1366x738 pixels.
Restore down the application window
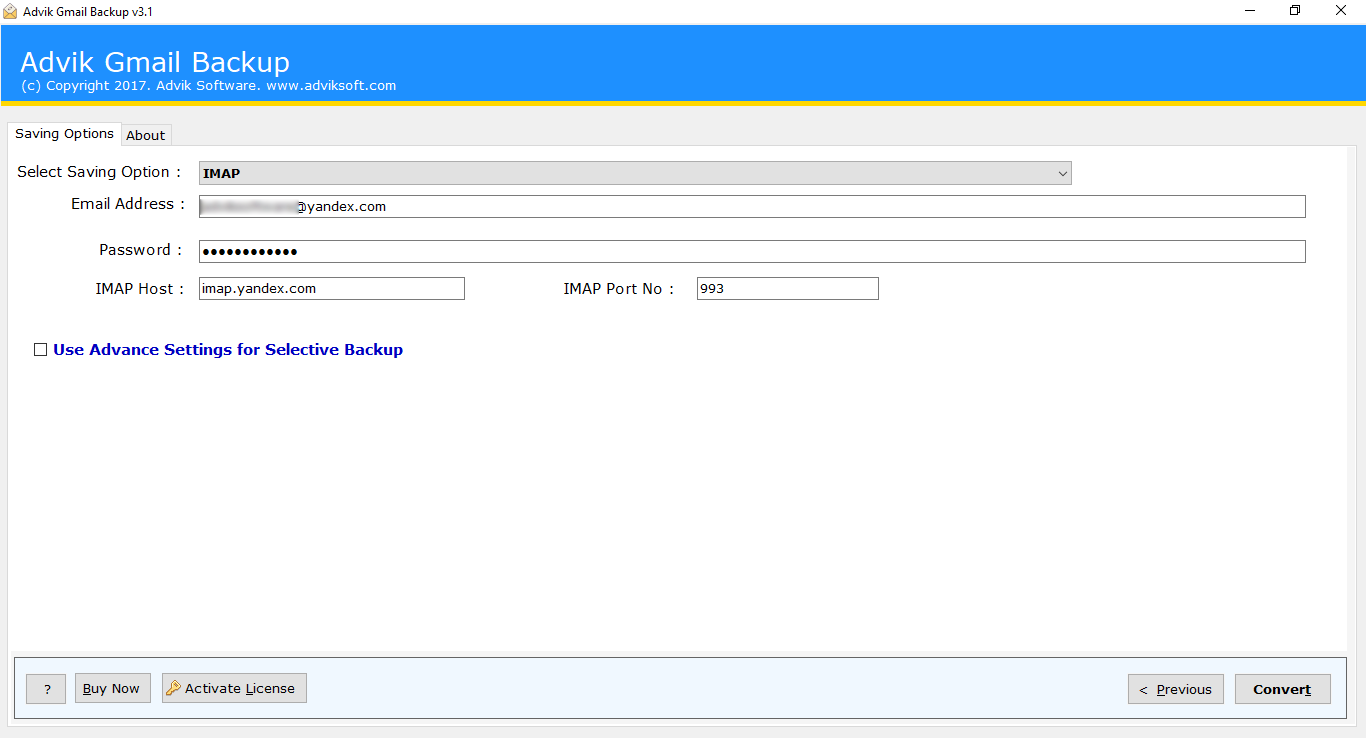point(1296,11)
